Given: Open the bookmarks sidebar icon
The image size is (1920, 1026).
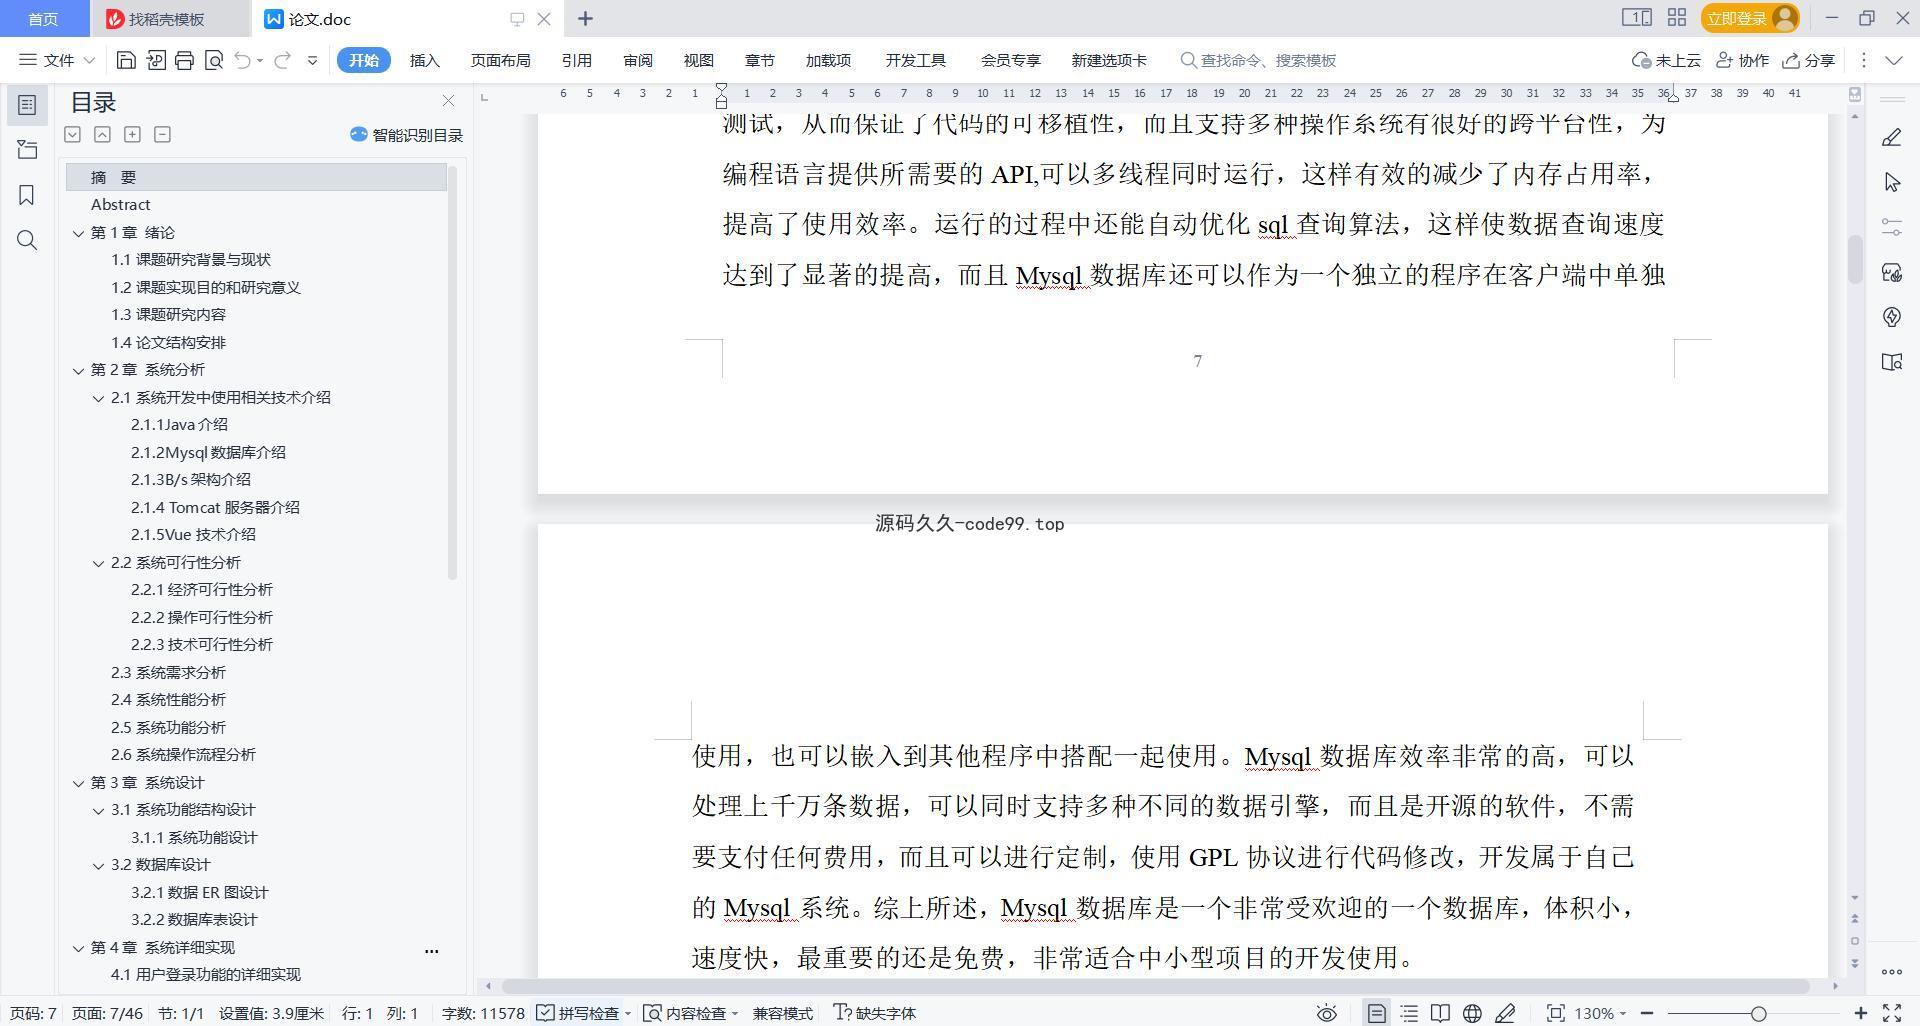Looking at the screenshot, I should 27,195.
